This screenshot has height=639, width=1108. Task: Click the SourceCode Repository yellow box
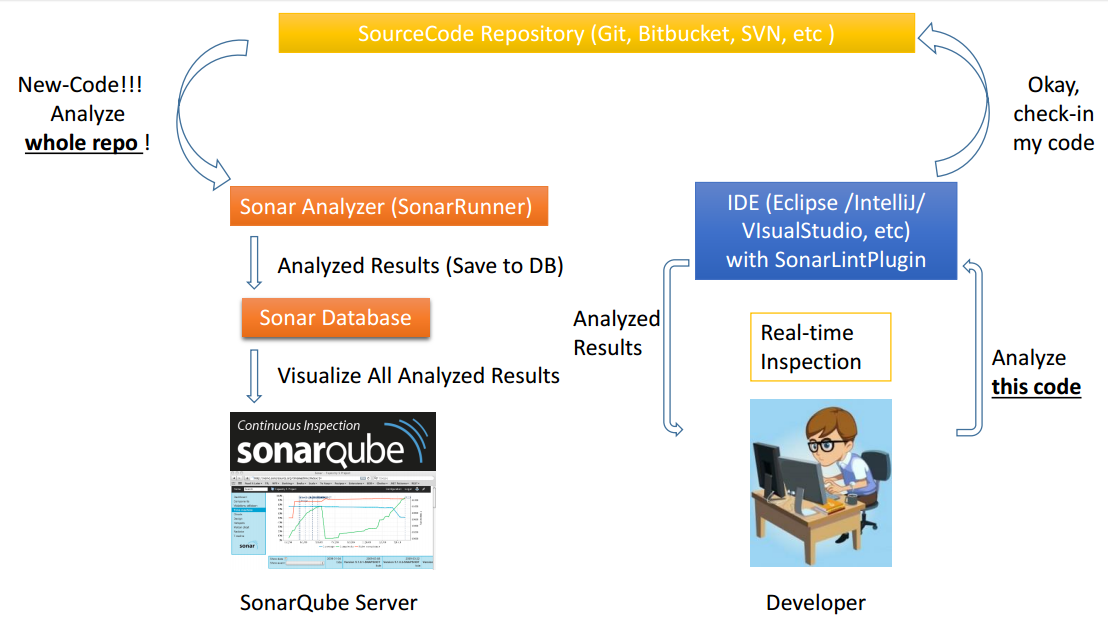click(596, 33)
